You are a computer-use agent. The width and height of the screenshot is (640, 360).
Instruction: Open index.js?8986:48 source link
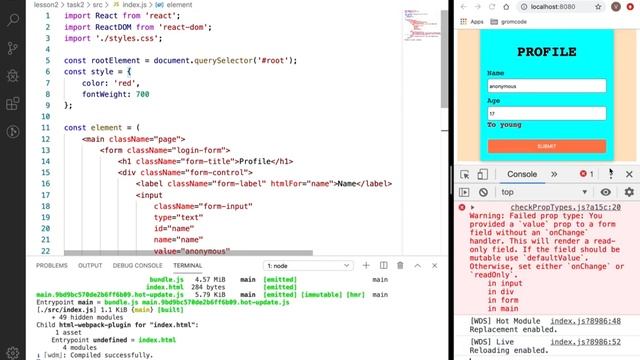coord(585,321)
